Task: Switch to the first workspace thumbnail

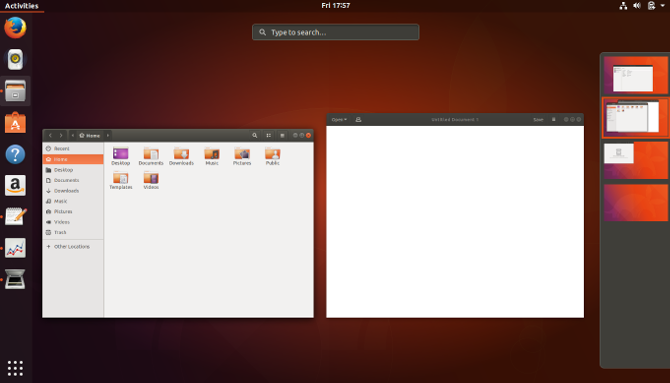Action: point(636,75)
